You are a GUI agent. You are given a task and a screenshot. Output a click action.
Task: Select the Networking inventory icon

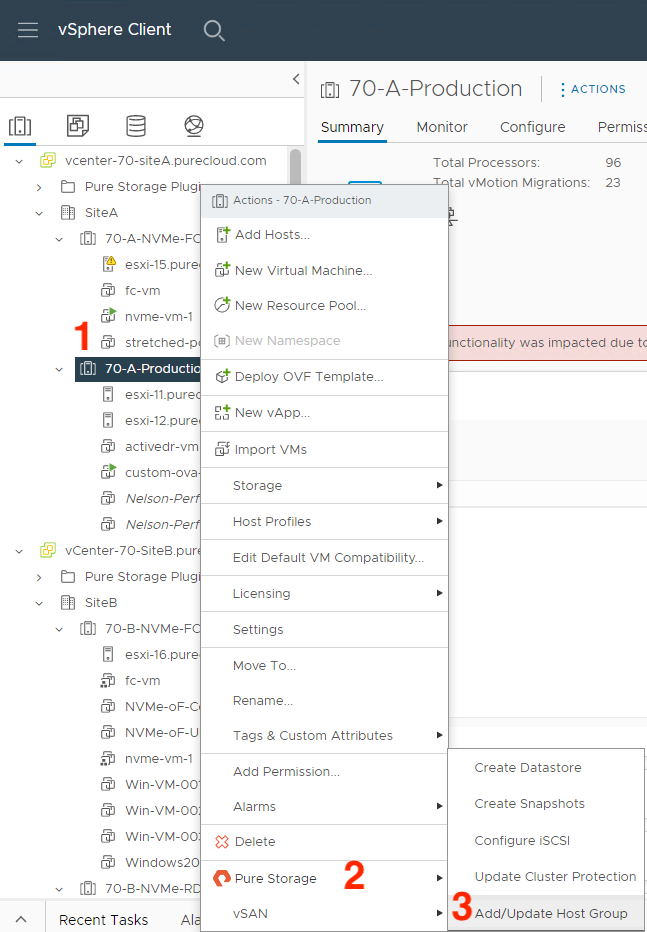tap(194, 126)
